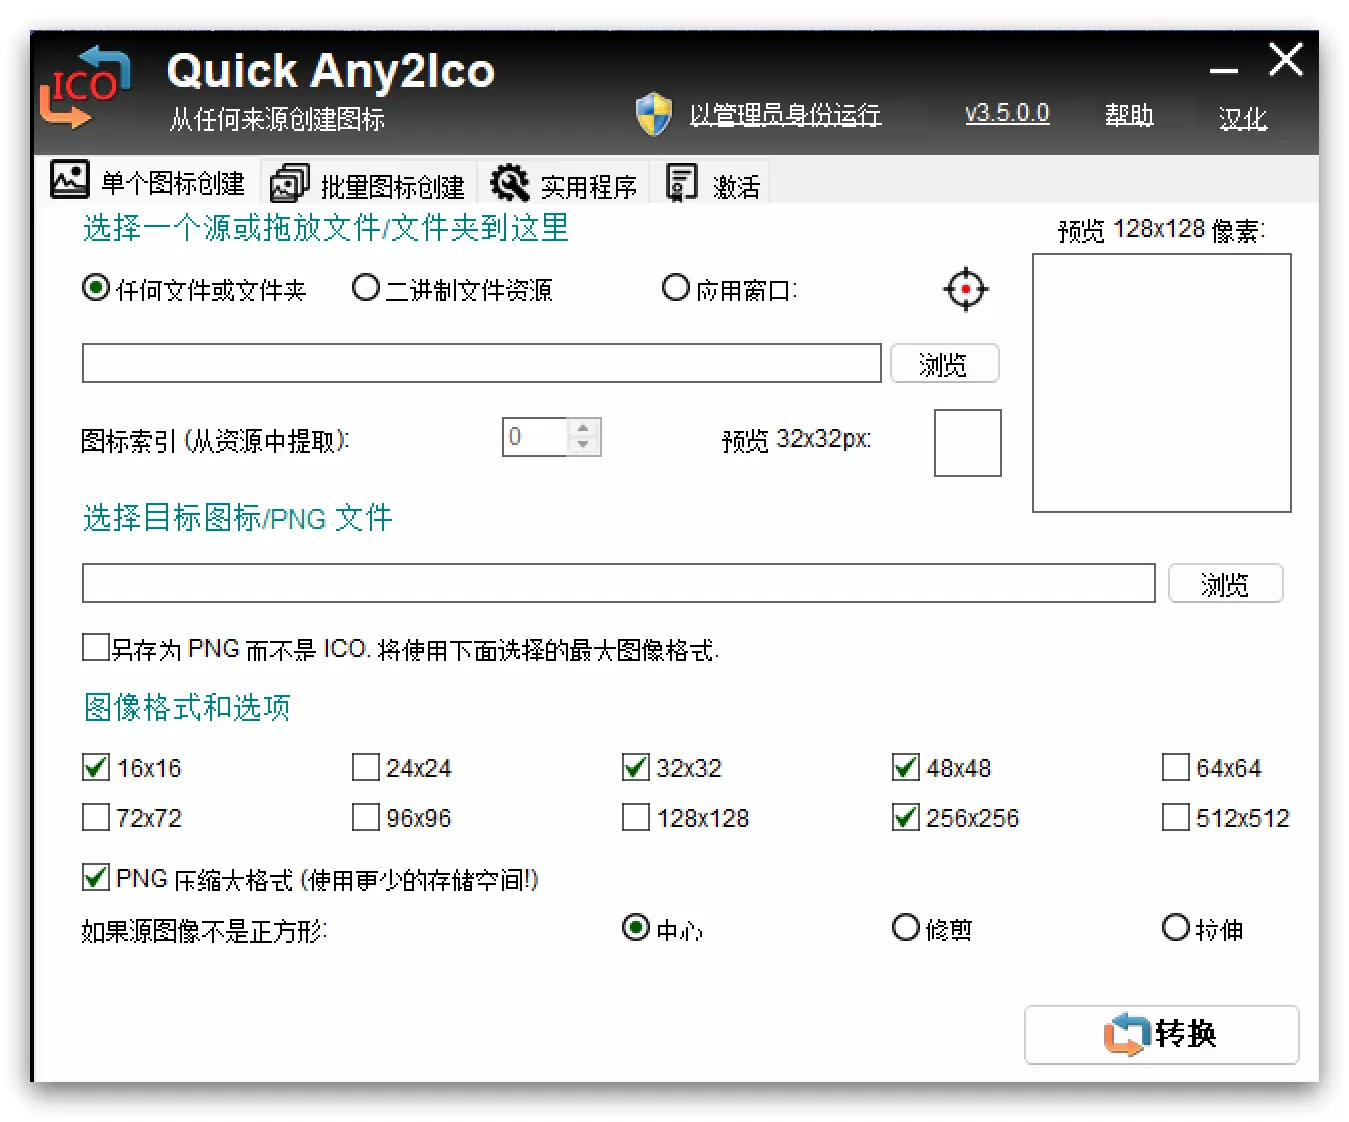Uncheck the 32x32 format checkbox
Screen dimensions: 1349x1122
[x=636, y=767]
